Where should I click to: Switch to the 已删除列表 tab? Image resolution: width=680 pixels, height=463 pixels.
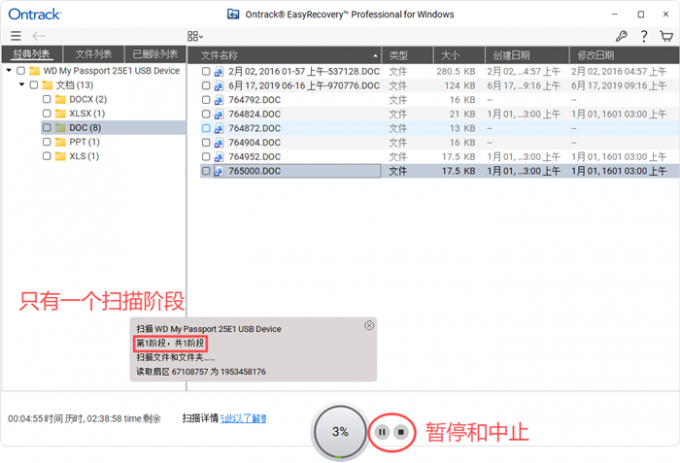[x=155, y=54]
